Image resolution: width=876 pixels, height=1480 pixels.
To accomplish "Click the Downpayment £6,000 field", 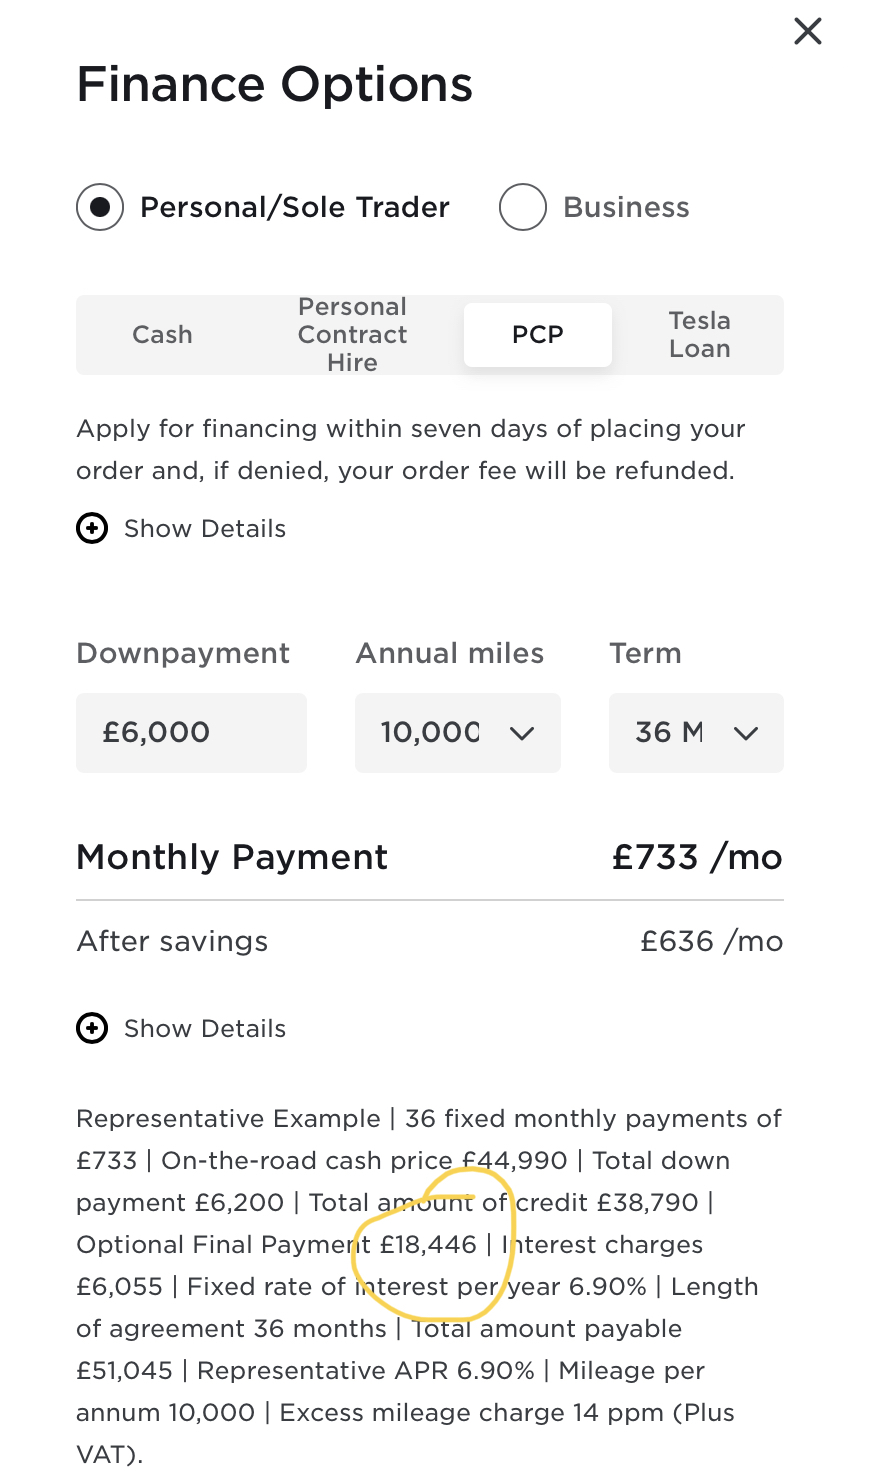I will [191, 732].
